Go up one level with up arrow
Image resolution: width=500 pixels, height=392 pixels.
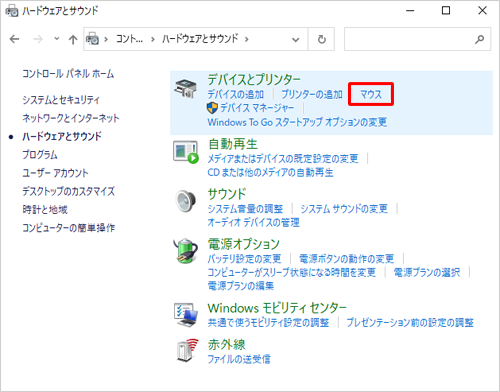coord(73,40)
